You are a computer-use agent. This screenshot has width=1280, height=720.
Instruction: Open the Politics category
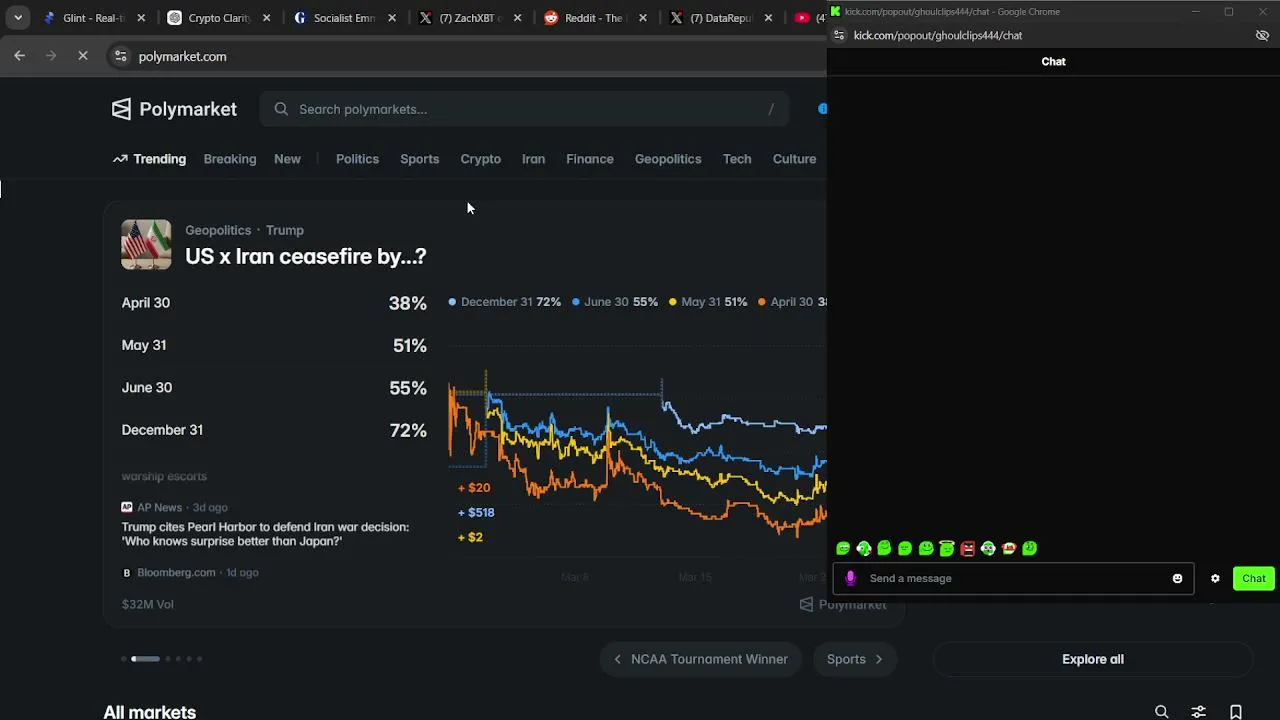[x=357, y=159]
